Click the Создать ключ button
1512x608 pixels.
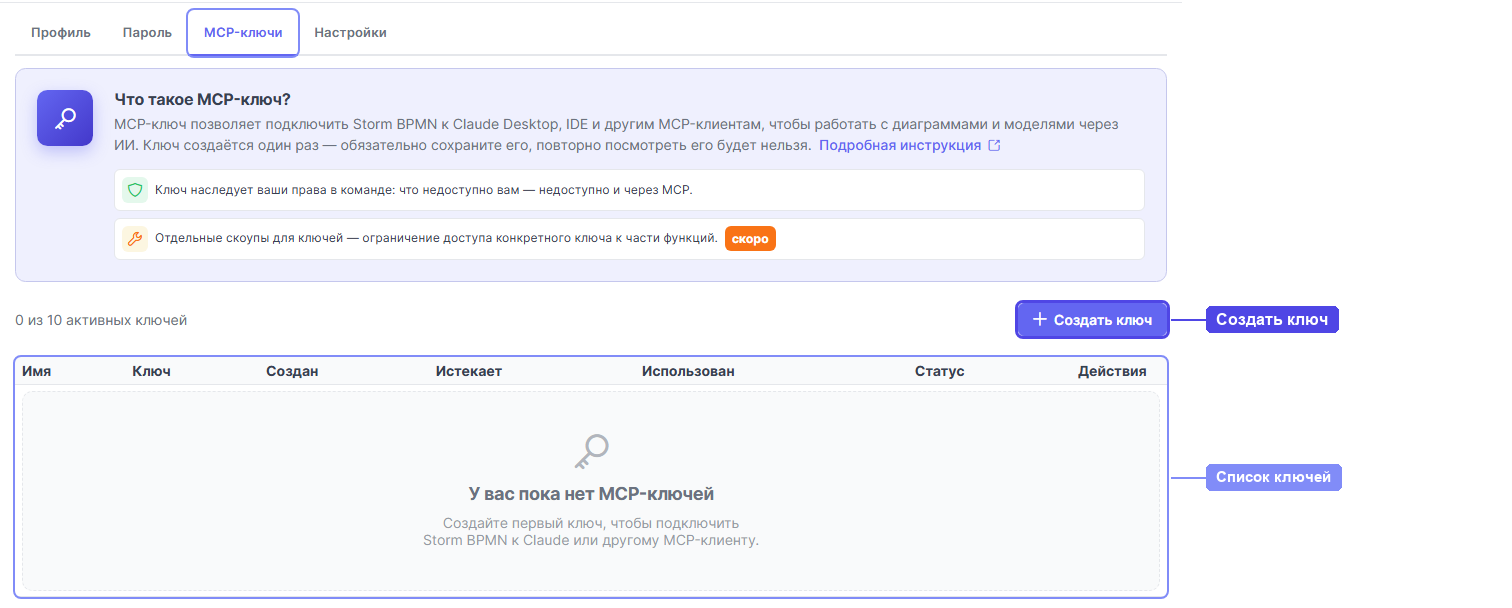coord(1092,320)
